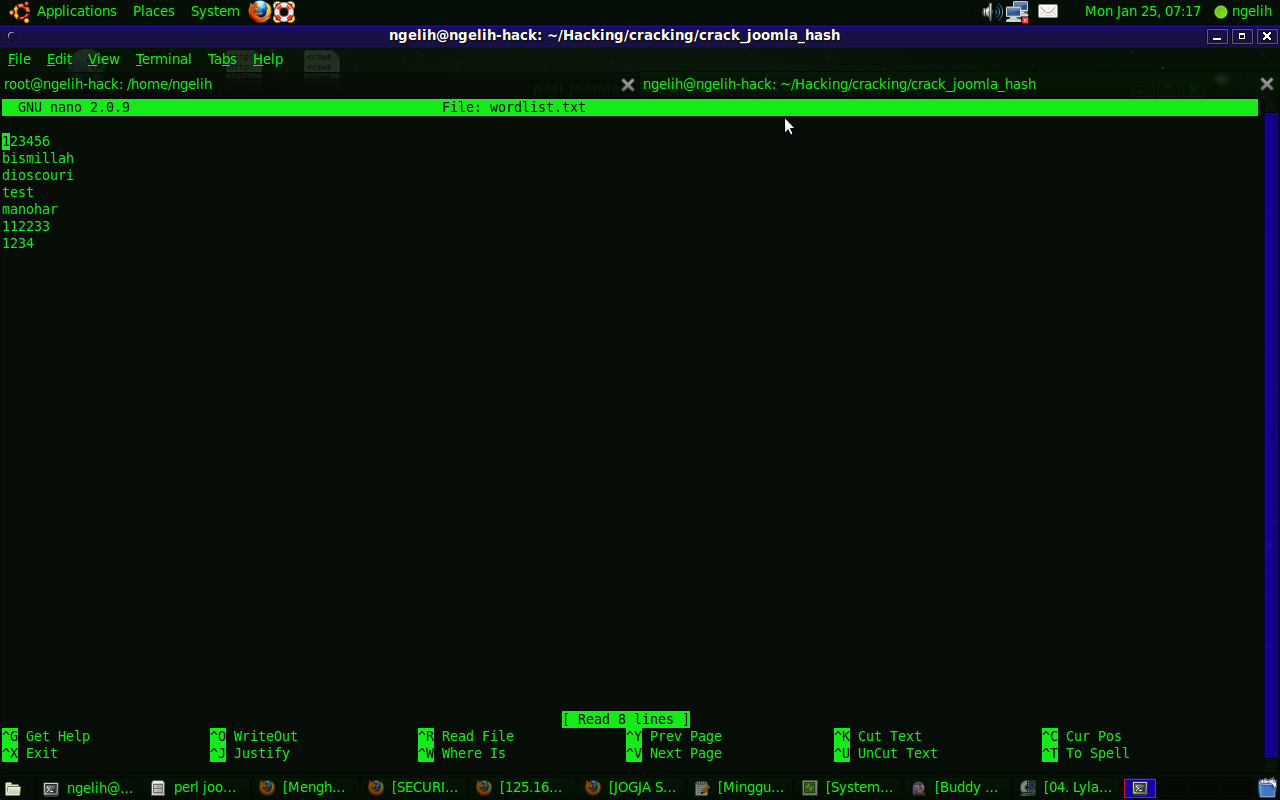
Task: Click wordlist line 'dioscouri'
Action: pyautogui.click(x=38, y=175)
